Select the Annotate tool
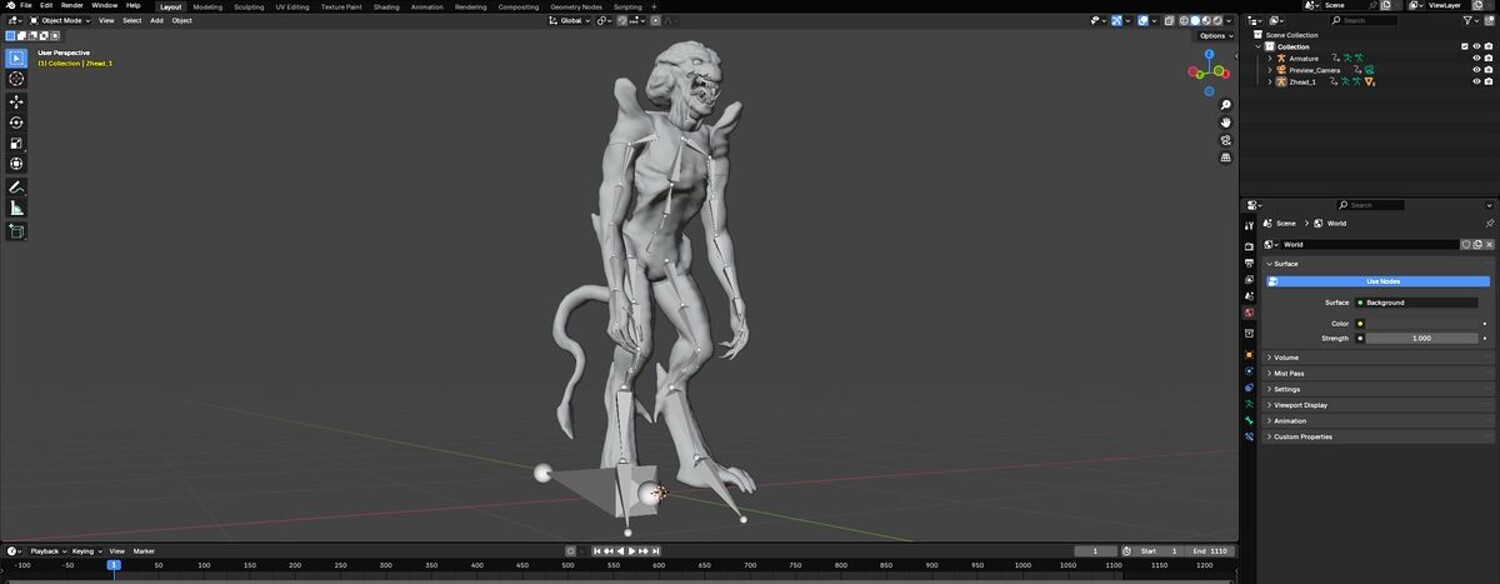This screenshot has width=1500, height=584. pos(16,187)
